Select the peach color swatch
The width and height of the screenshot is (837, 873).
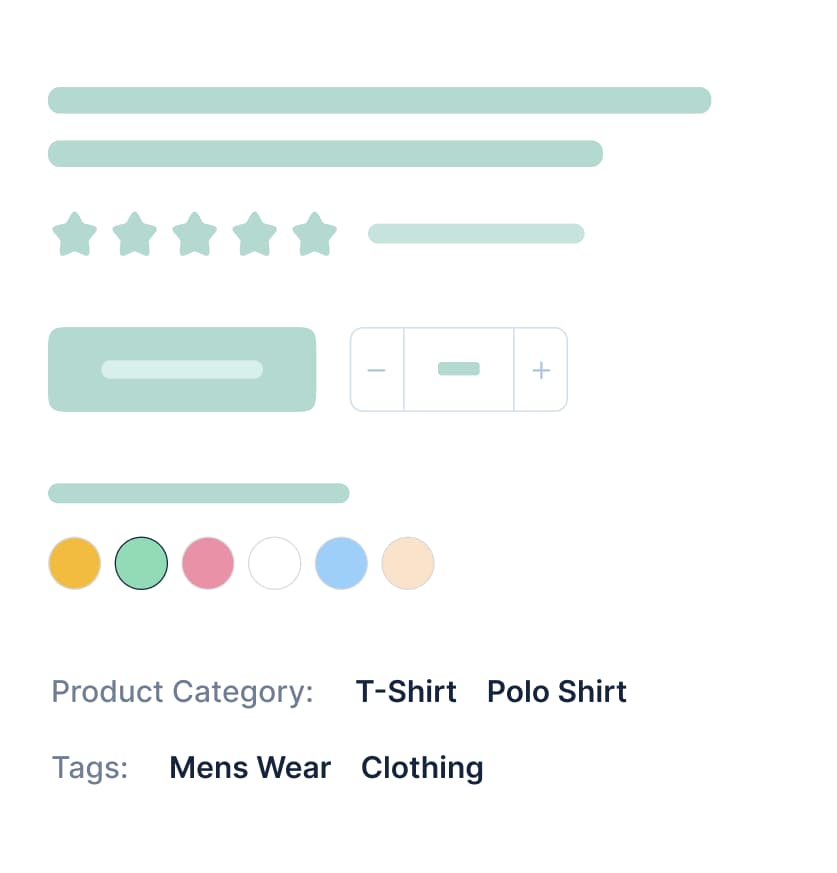[408, 563]
